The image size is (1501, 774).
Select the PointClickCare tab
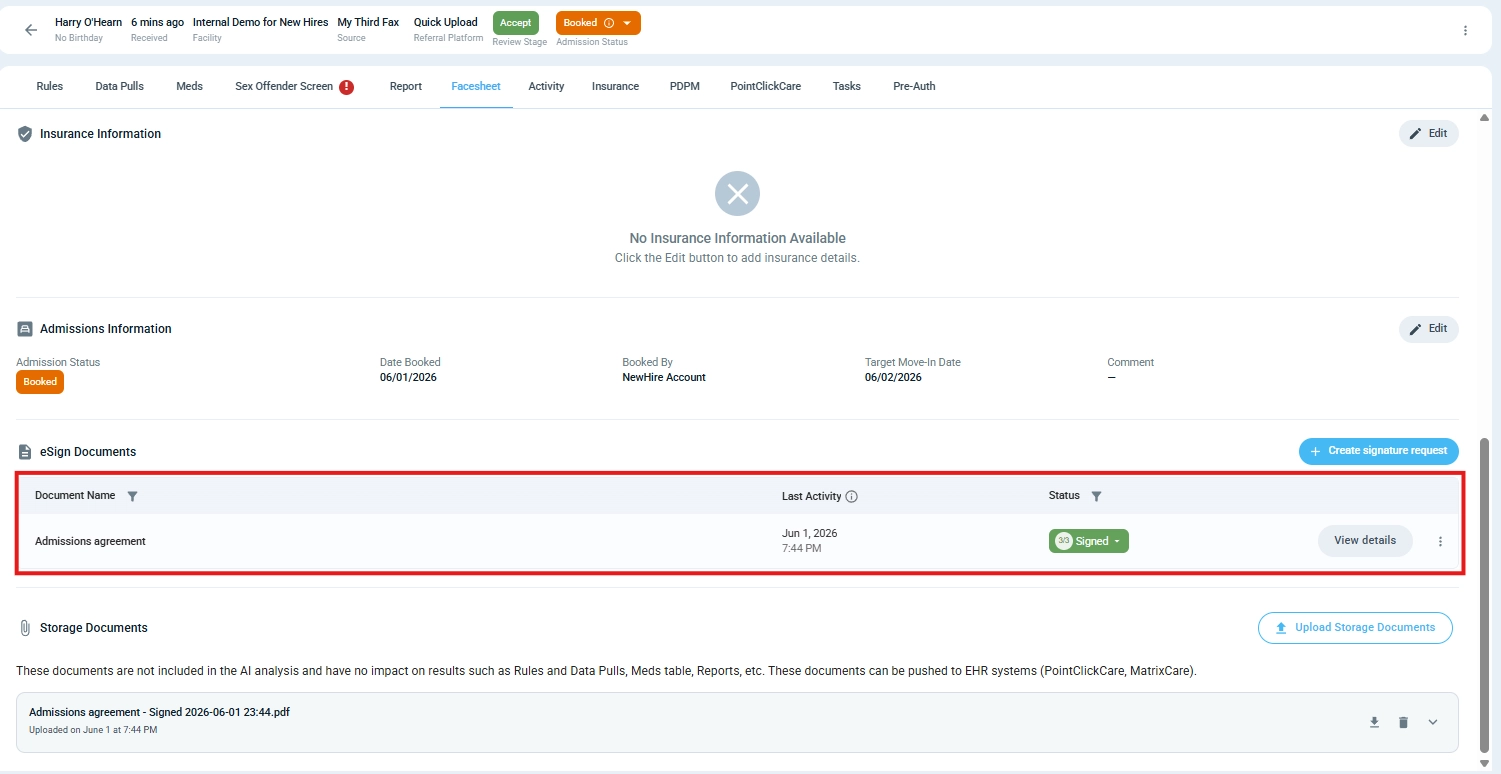pyautogui.click(x=766, y=86)
